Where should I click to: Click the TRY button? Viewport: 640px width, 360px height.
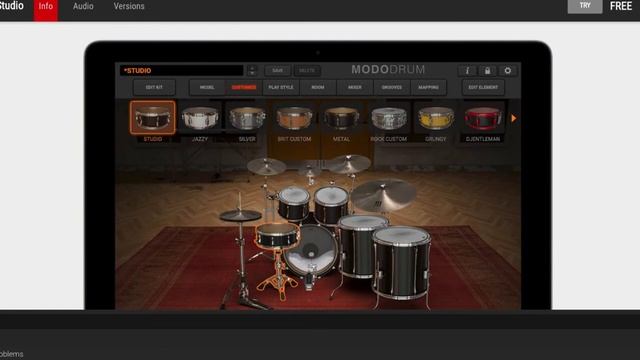[585, 6]
